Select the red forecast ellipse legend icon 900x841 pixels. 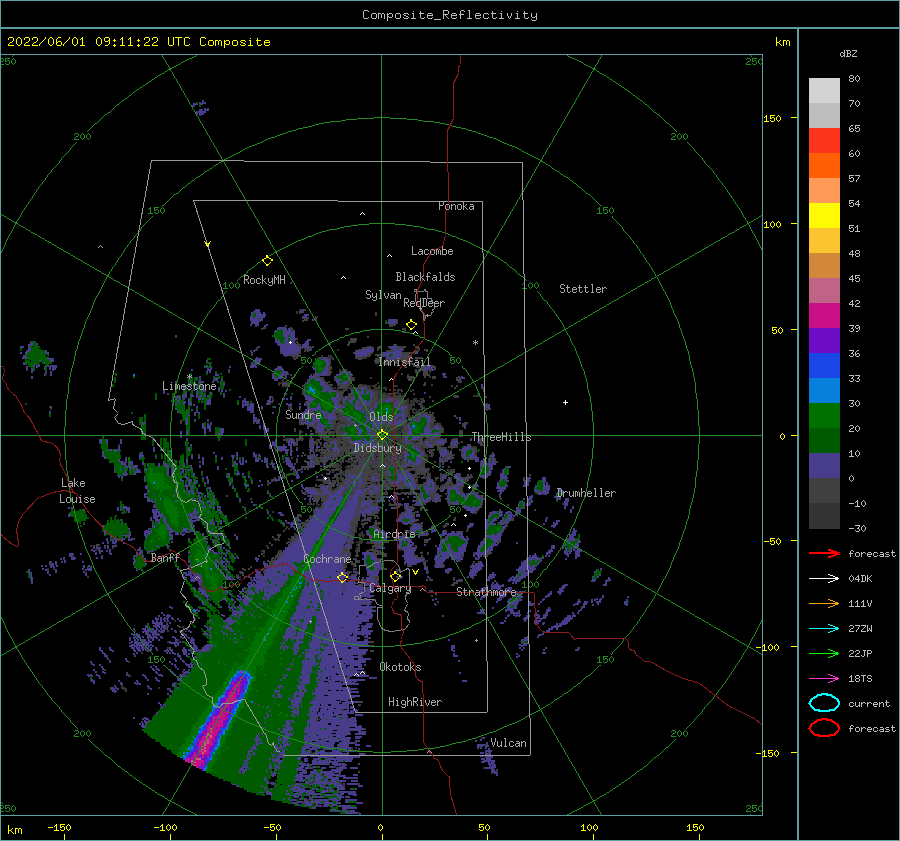(x=824, y=728)
